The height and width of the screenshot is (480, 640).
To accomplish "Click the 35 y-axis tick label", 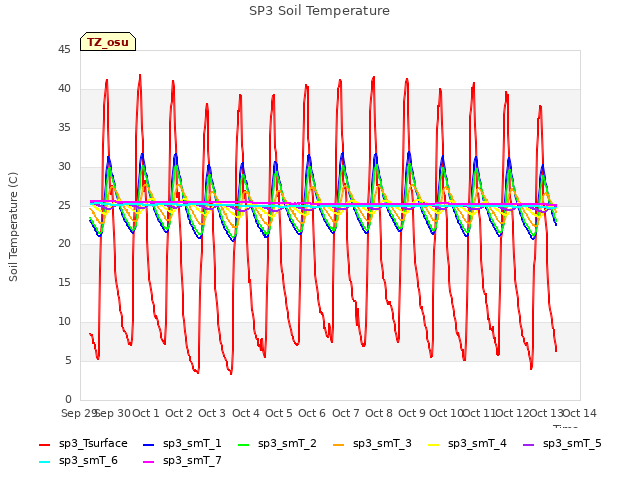I will pos(64,128).
